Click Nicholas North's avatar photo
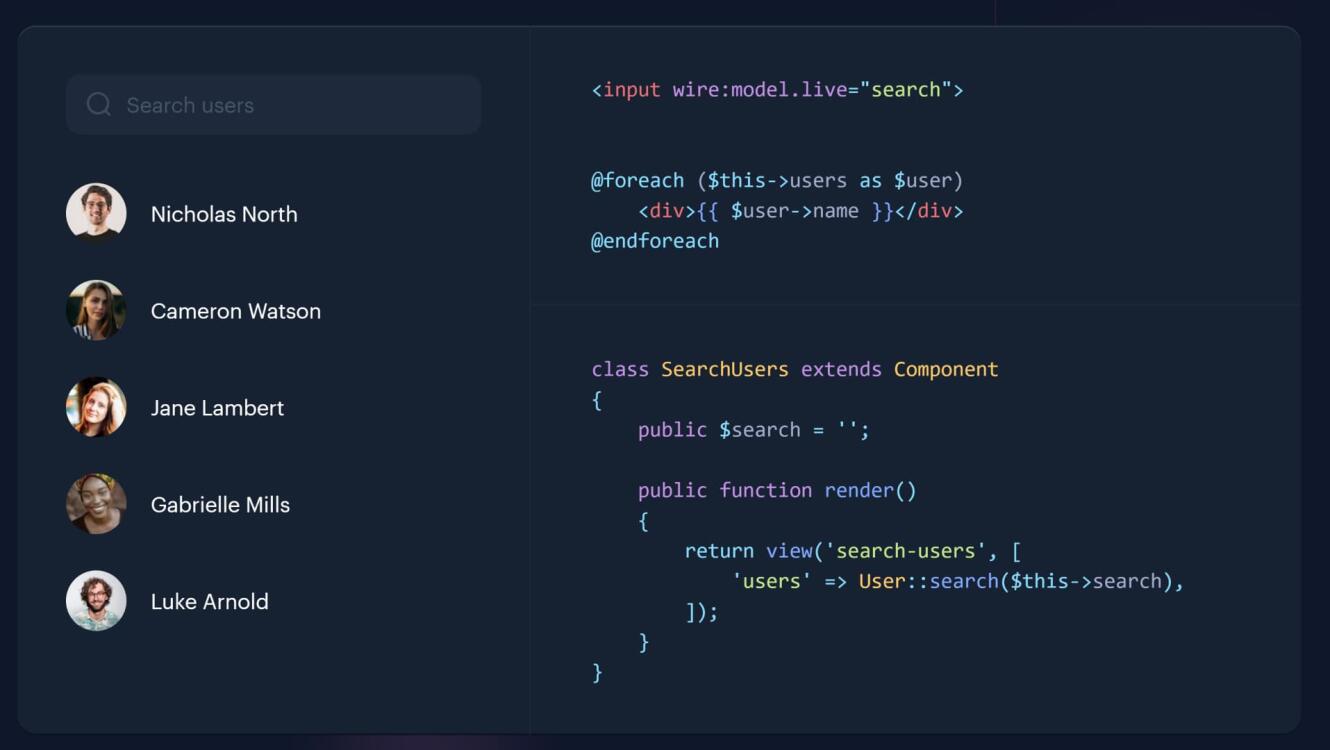Image resolution: width=1330 pixels, height=750 pixels. point(96,213)
